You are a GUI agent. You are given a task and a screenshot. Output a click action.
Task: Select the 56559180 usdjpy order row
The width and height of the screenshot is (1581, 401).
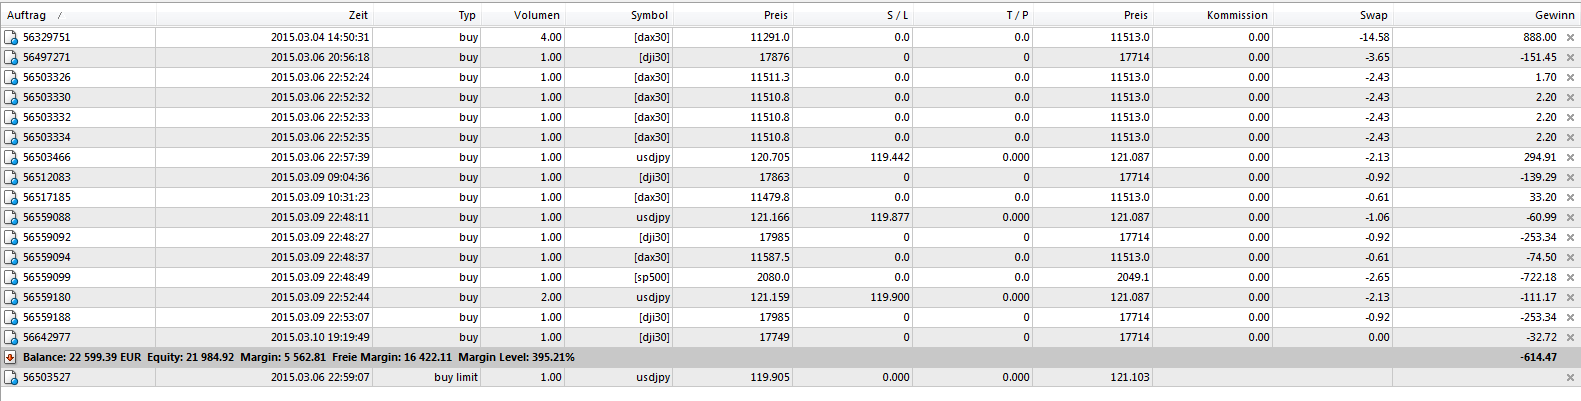[x=790, y=298]
